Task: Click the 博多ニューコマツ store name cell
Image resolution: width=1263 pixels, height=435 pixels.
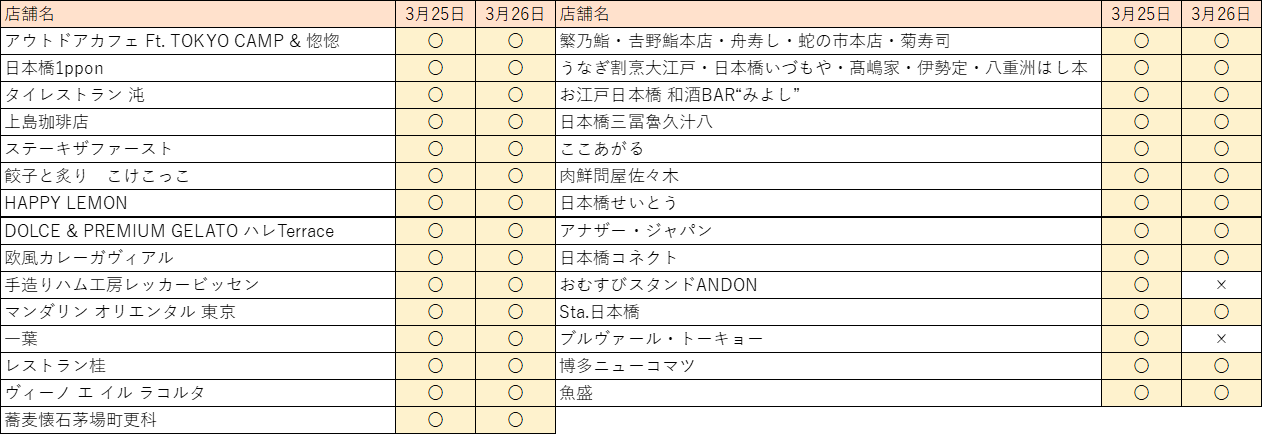Action: 828,366
